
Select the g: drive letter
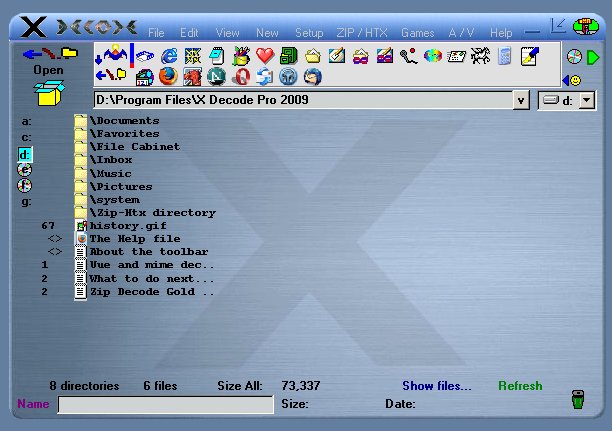(x=26, y=202)
